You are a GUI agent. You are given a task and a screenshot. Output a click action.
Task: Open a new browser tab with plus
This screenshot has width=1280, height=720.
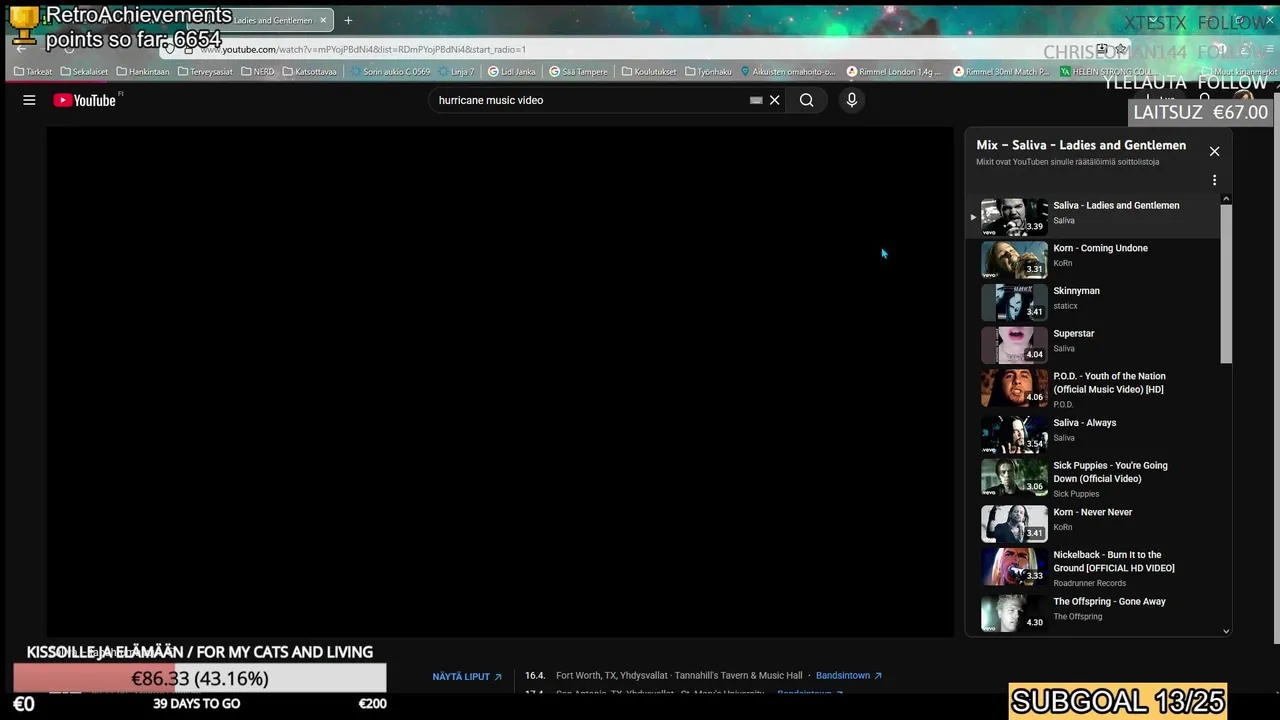(348, 20)
